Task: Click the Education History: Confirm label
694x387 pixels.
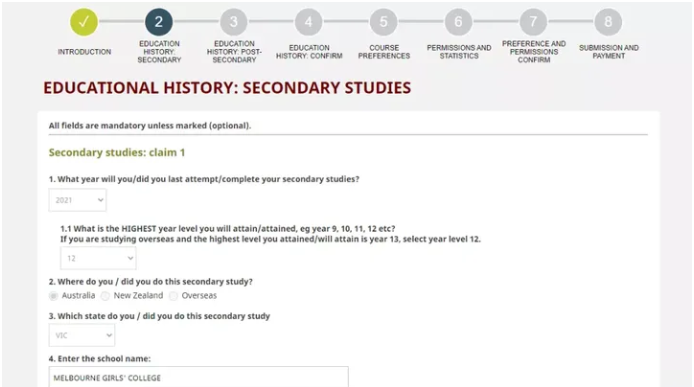Action: [309, 52]
